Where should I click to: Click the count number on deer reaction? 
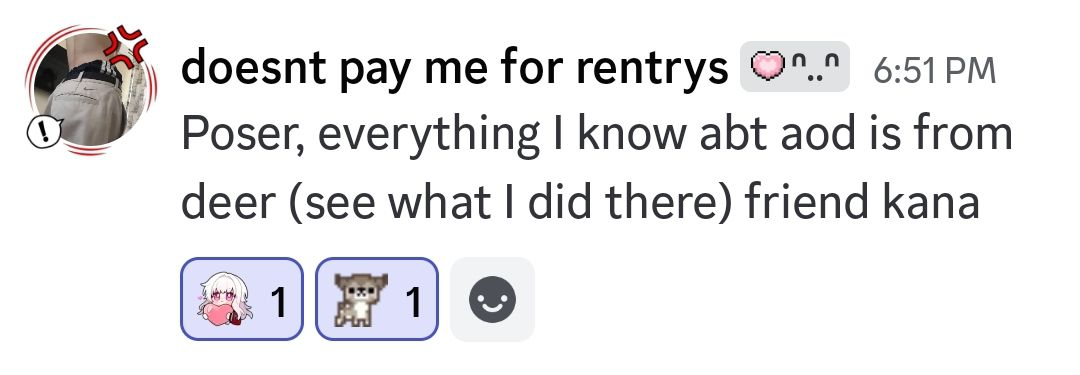[413, 301]
